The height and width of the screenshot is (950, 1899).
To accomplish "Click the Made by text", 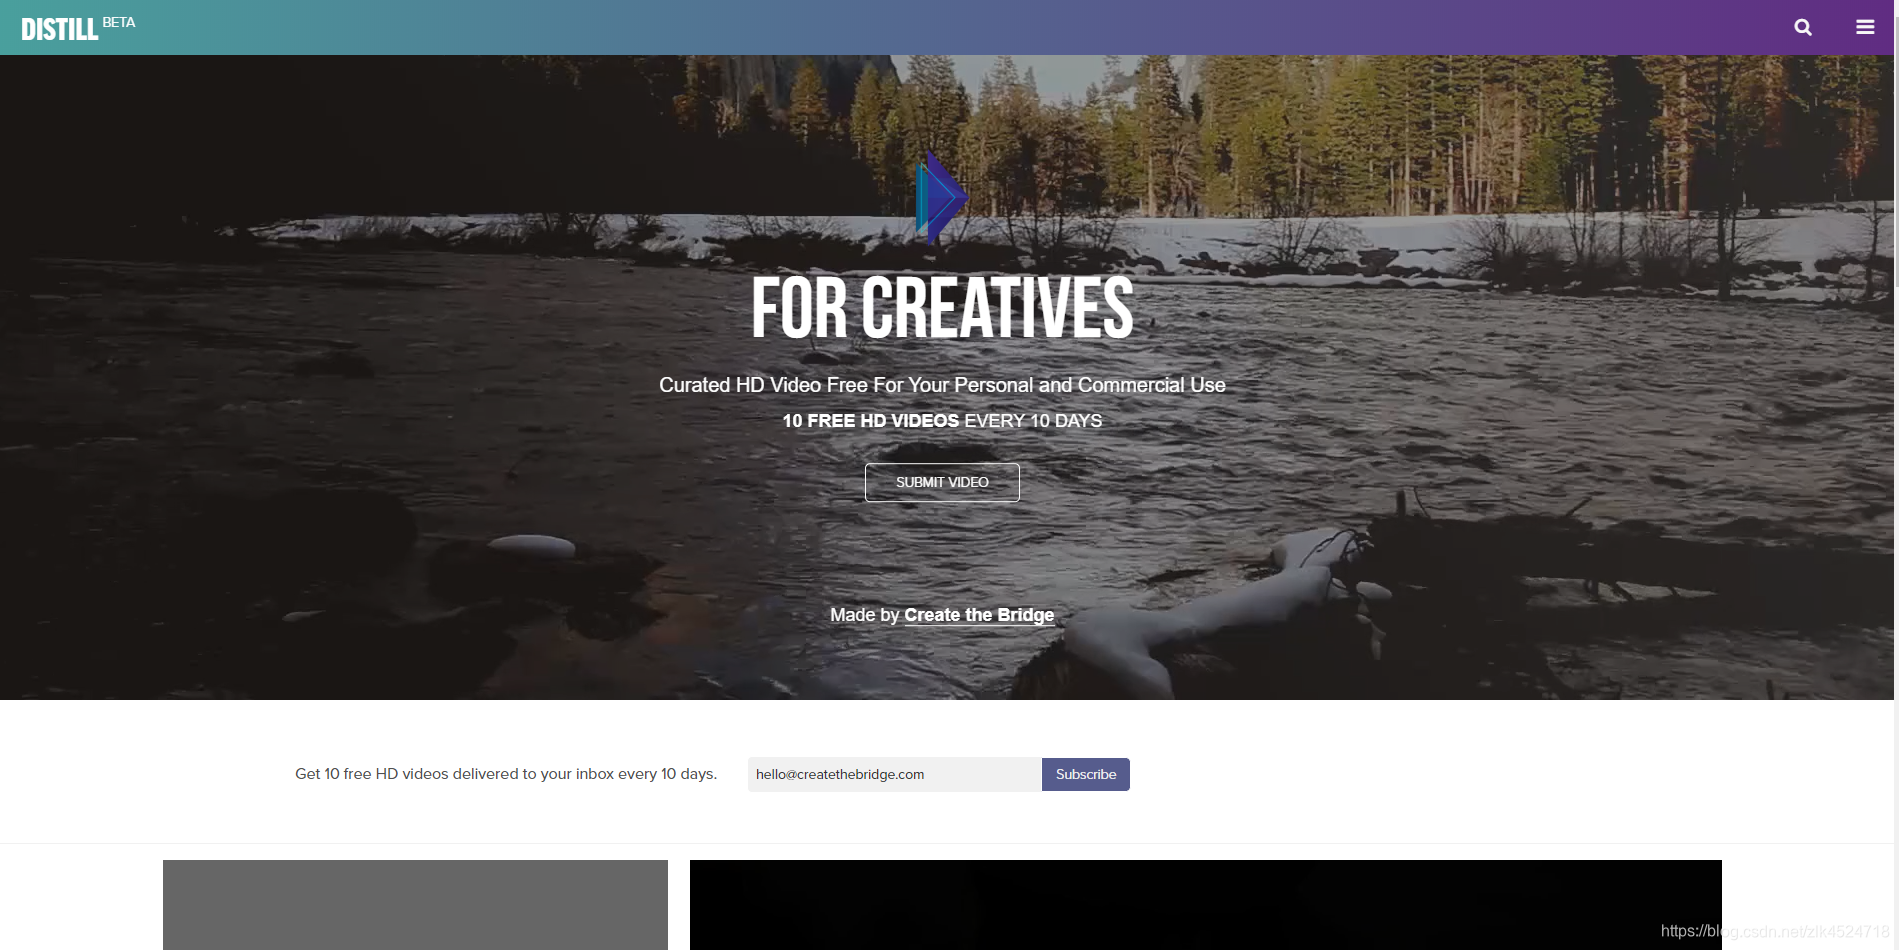I will pos(865,615).
